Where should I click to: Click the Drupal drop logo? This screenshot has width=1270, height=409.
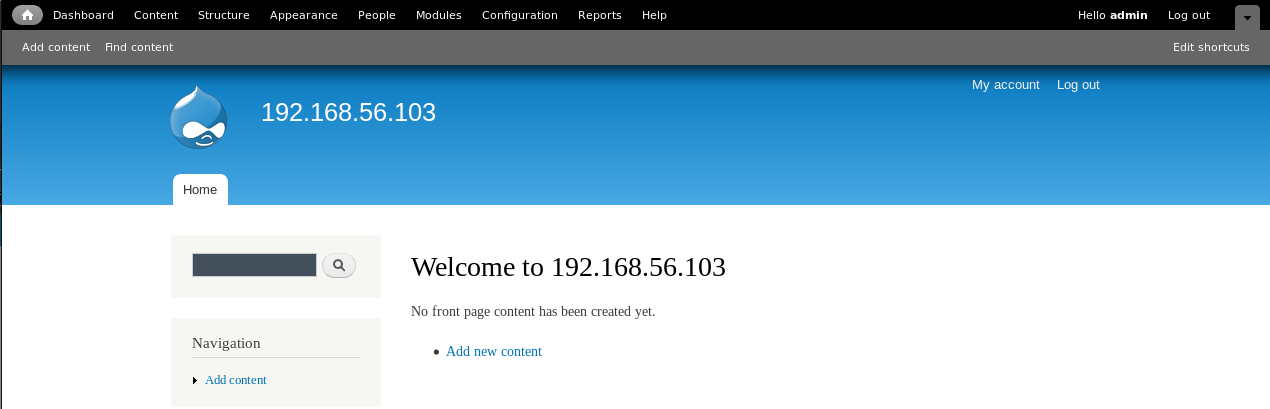[x=198, y=117]
